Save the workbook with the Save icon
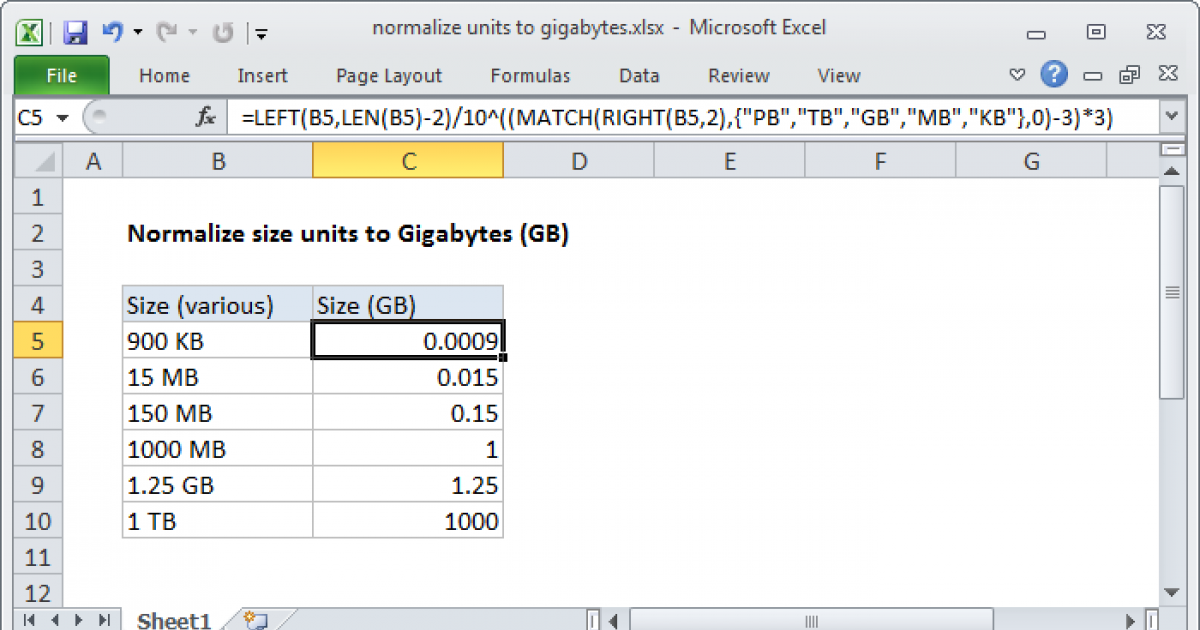Image resolution: width=1200 pixels, height=630 pixels. [75, 32]
